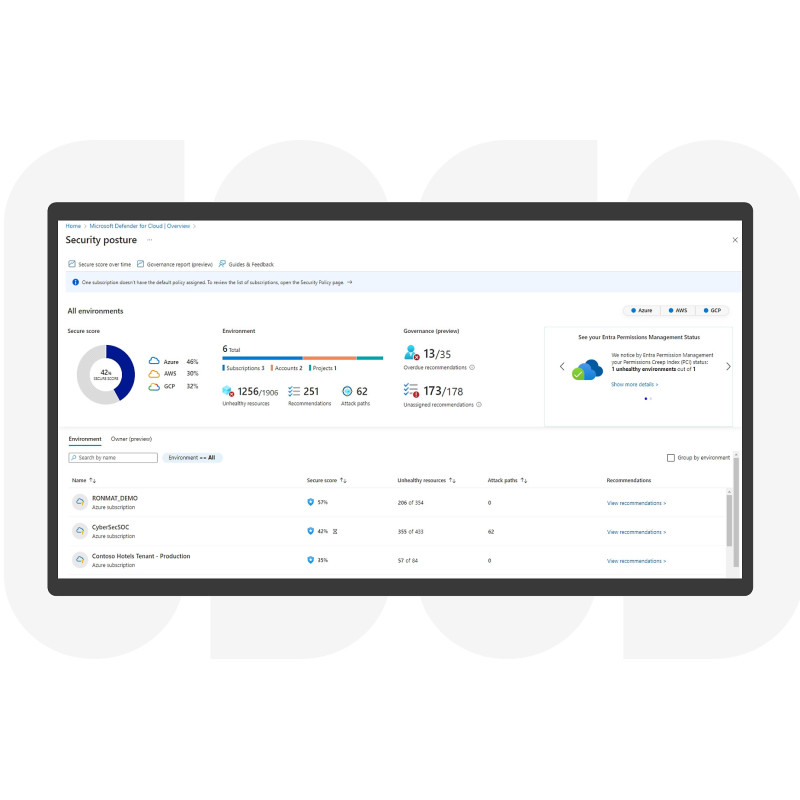Open the Guides & Feedback icon
800x800 pixels.
pyautogui.click(x=222, y=264)
